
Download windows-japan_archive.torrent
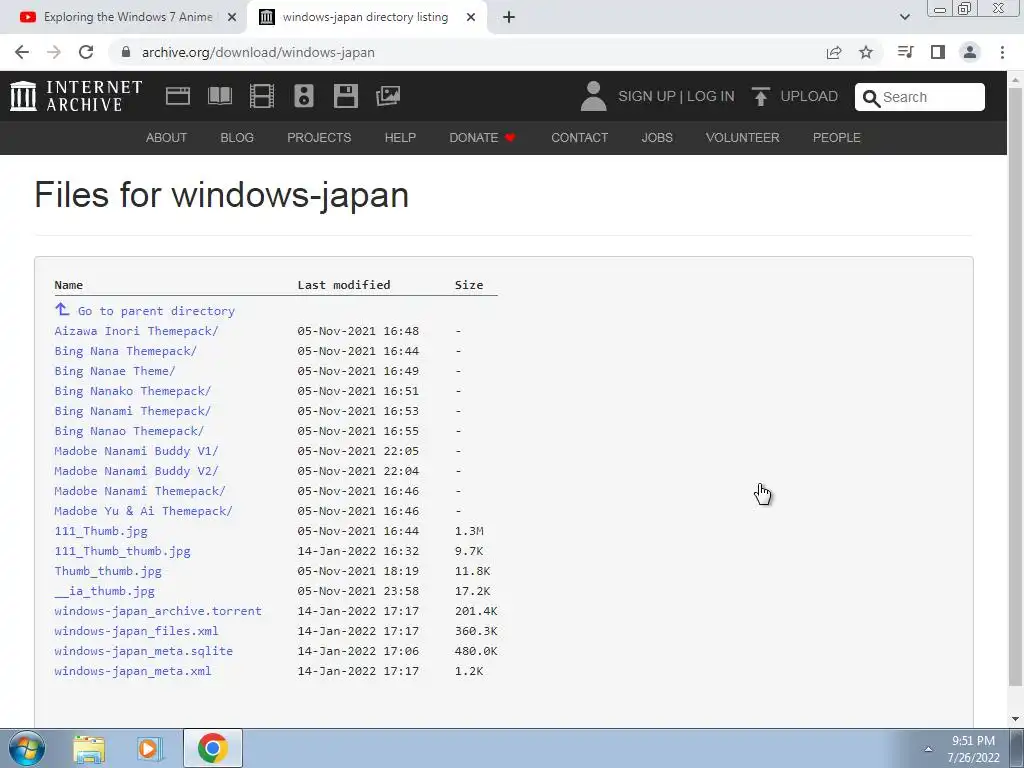(158, 611)
